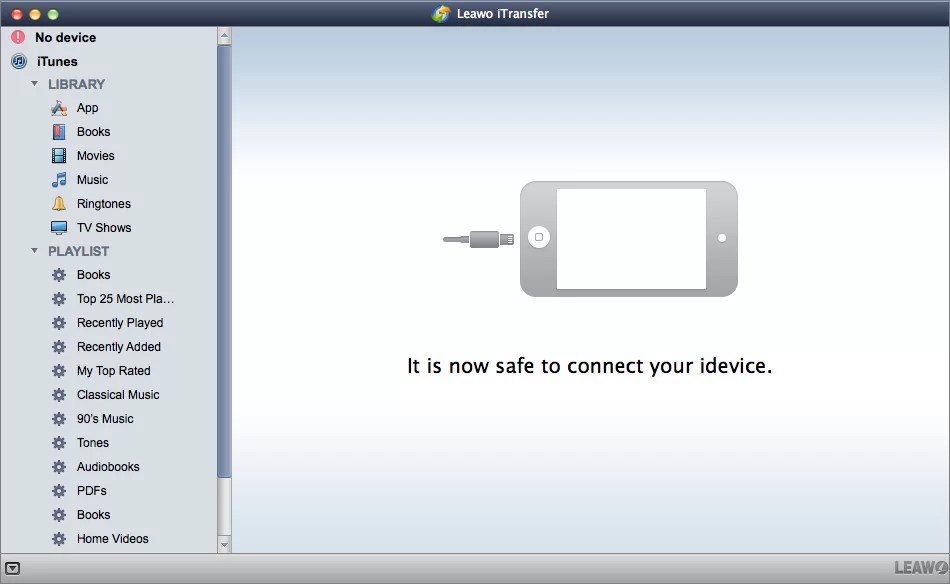Viewport: 950px width, 584px height.
Task: Collapse the PLAYLIST section triangle
Action: click(34, 251)
